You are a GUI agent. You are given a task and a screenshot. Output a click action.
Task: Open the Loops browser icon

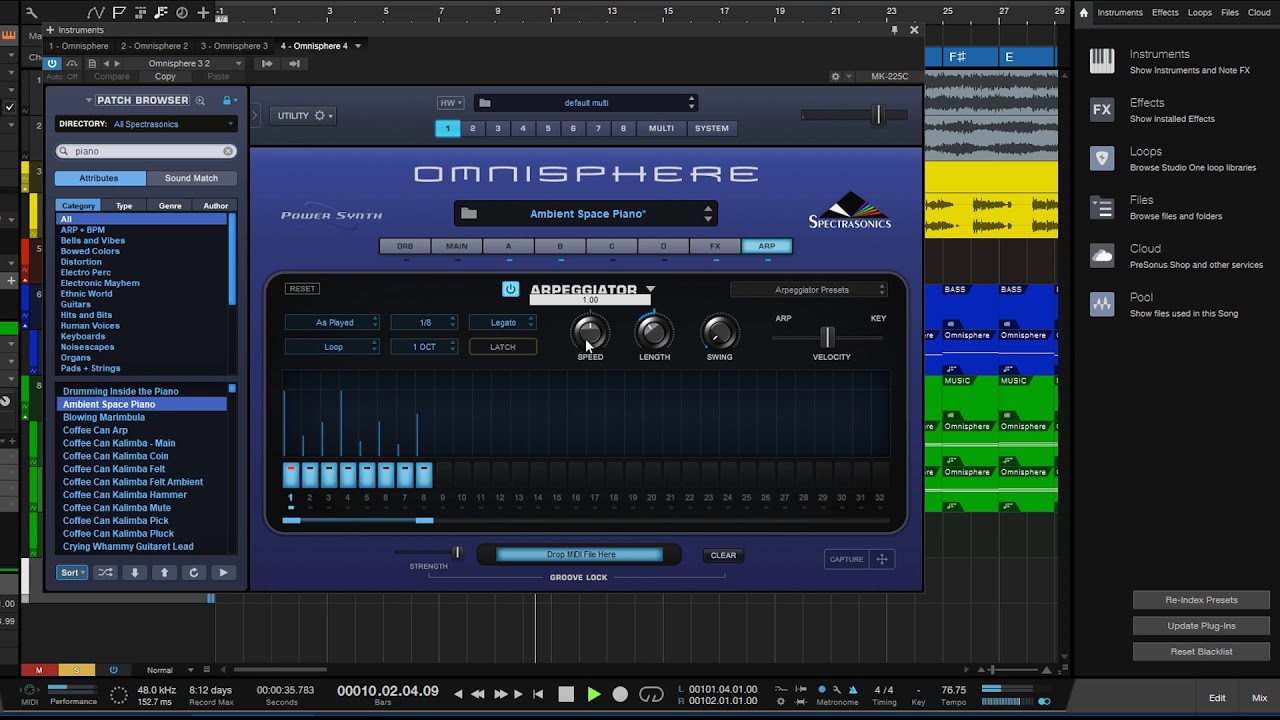[1102, 158]
